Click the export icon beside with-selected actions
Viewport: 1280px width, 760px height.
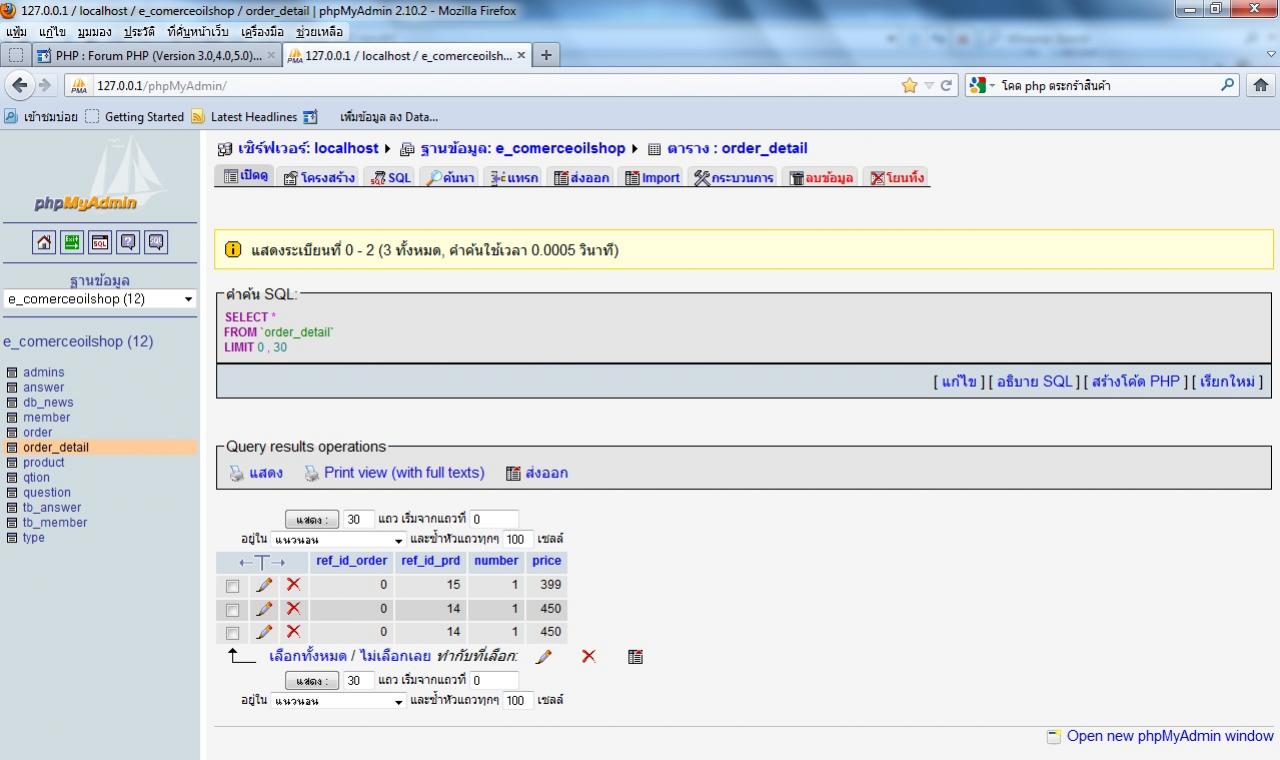tap(635, 657)
